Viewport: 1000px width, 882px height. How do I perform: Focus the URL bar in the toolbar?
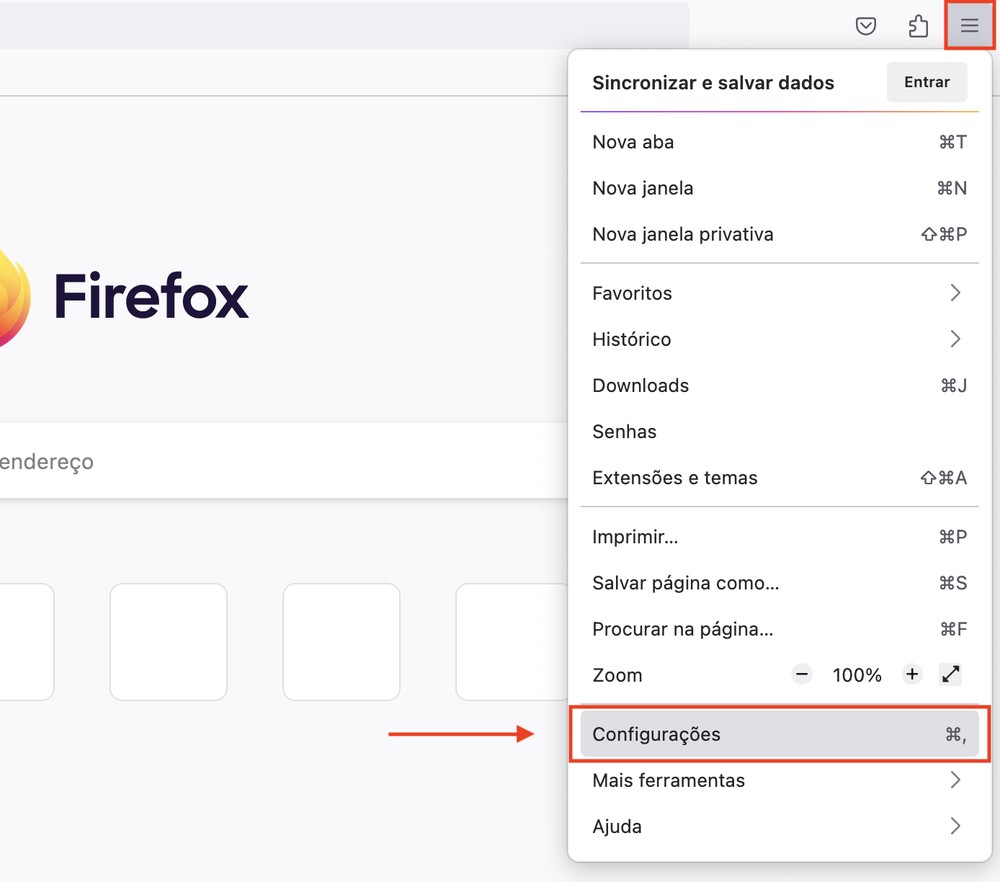(344, 26)
